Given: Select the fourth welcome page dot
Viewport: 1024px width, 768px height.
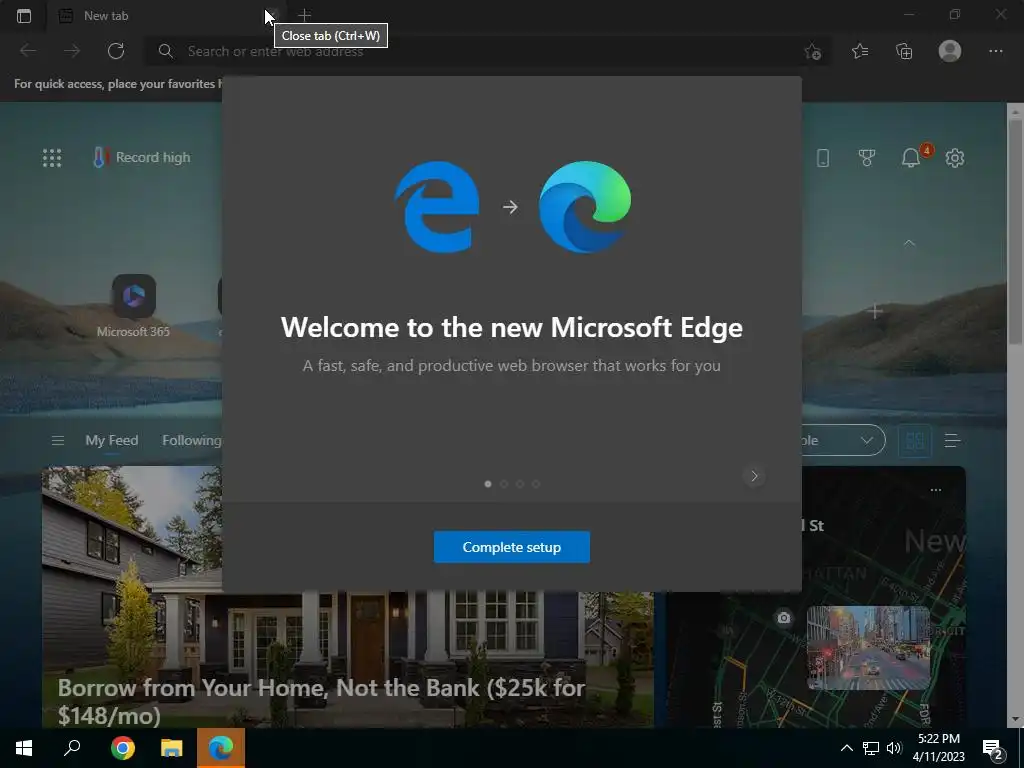Looking at the screenshot, I should click(536, 484).
